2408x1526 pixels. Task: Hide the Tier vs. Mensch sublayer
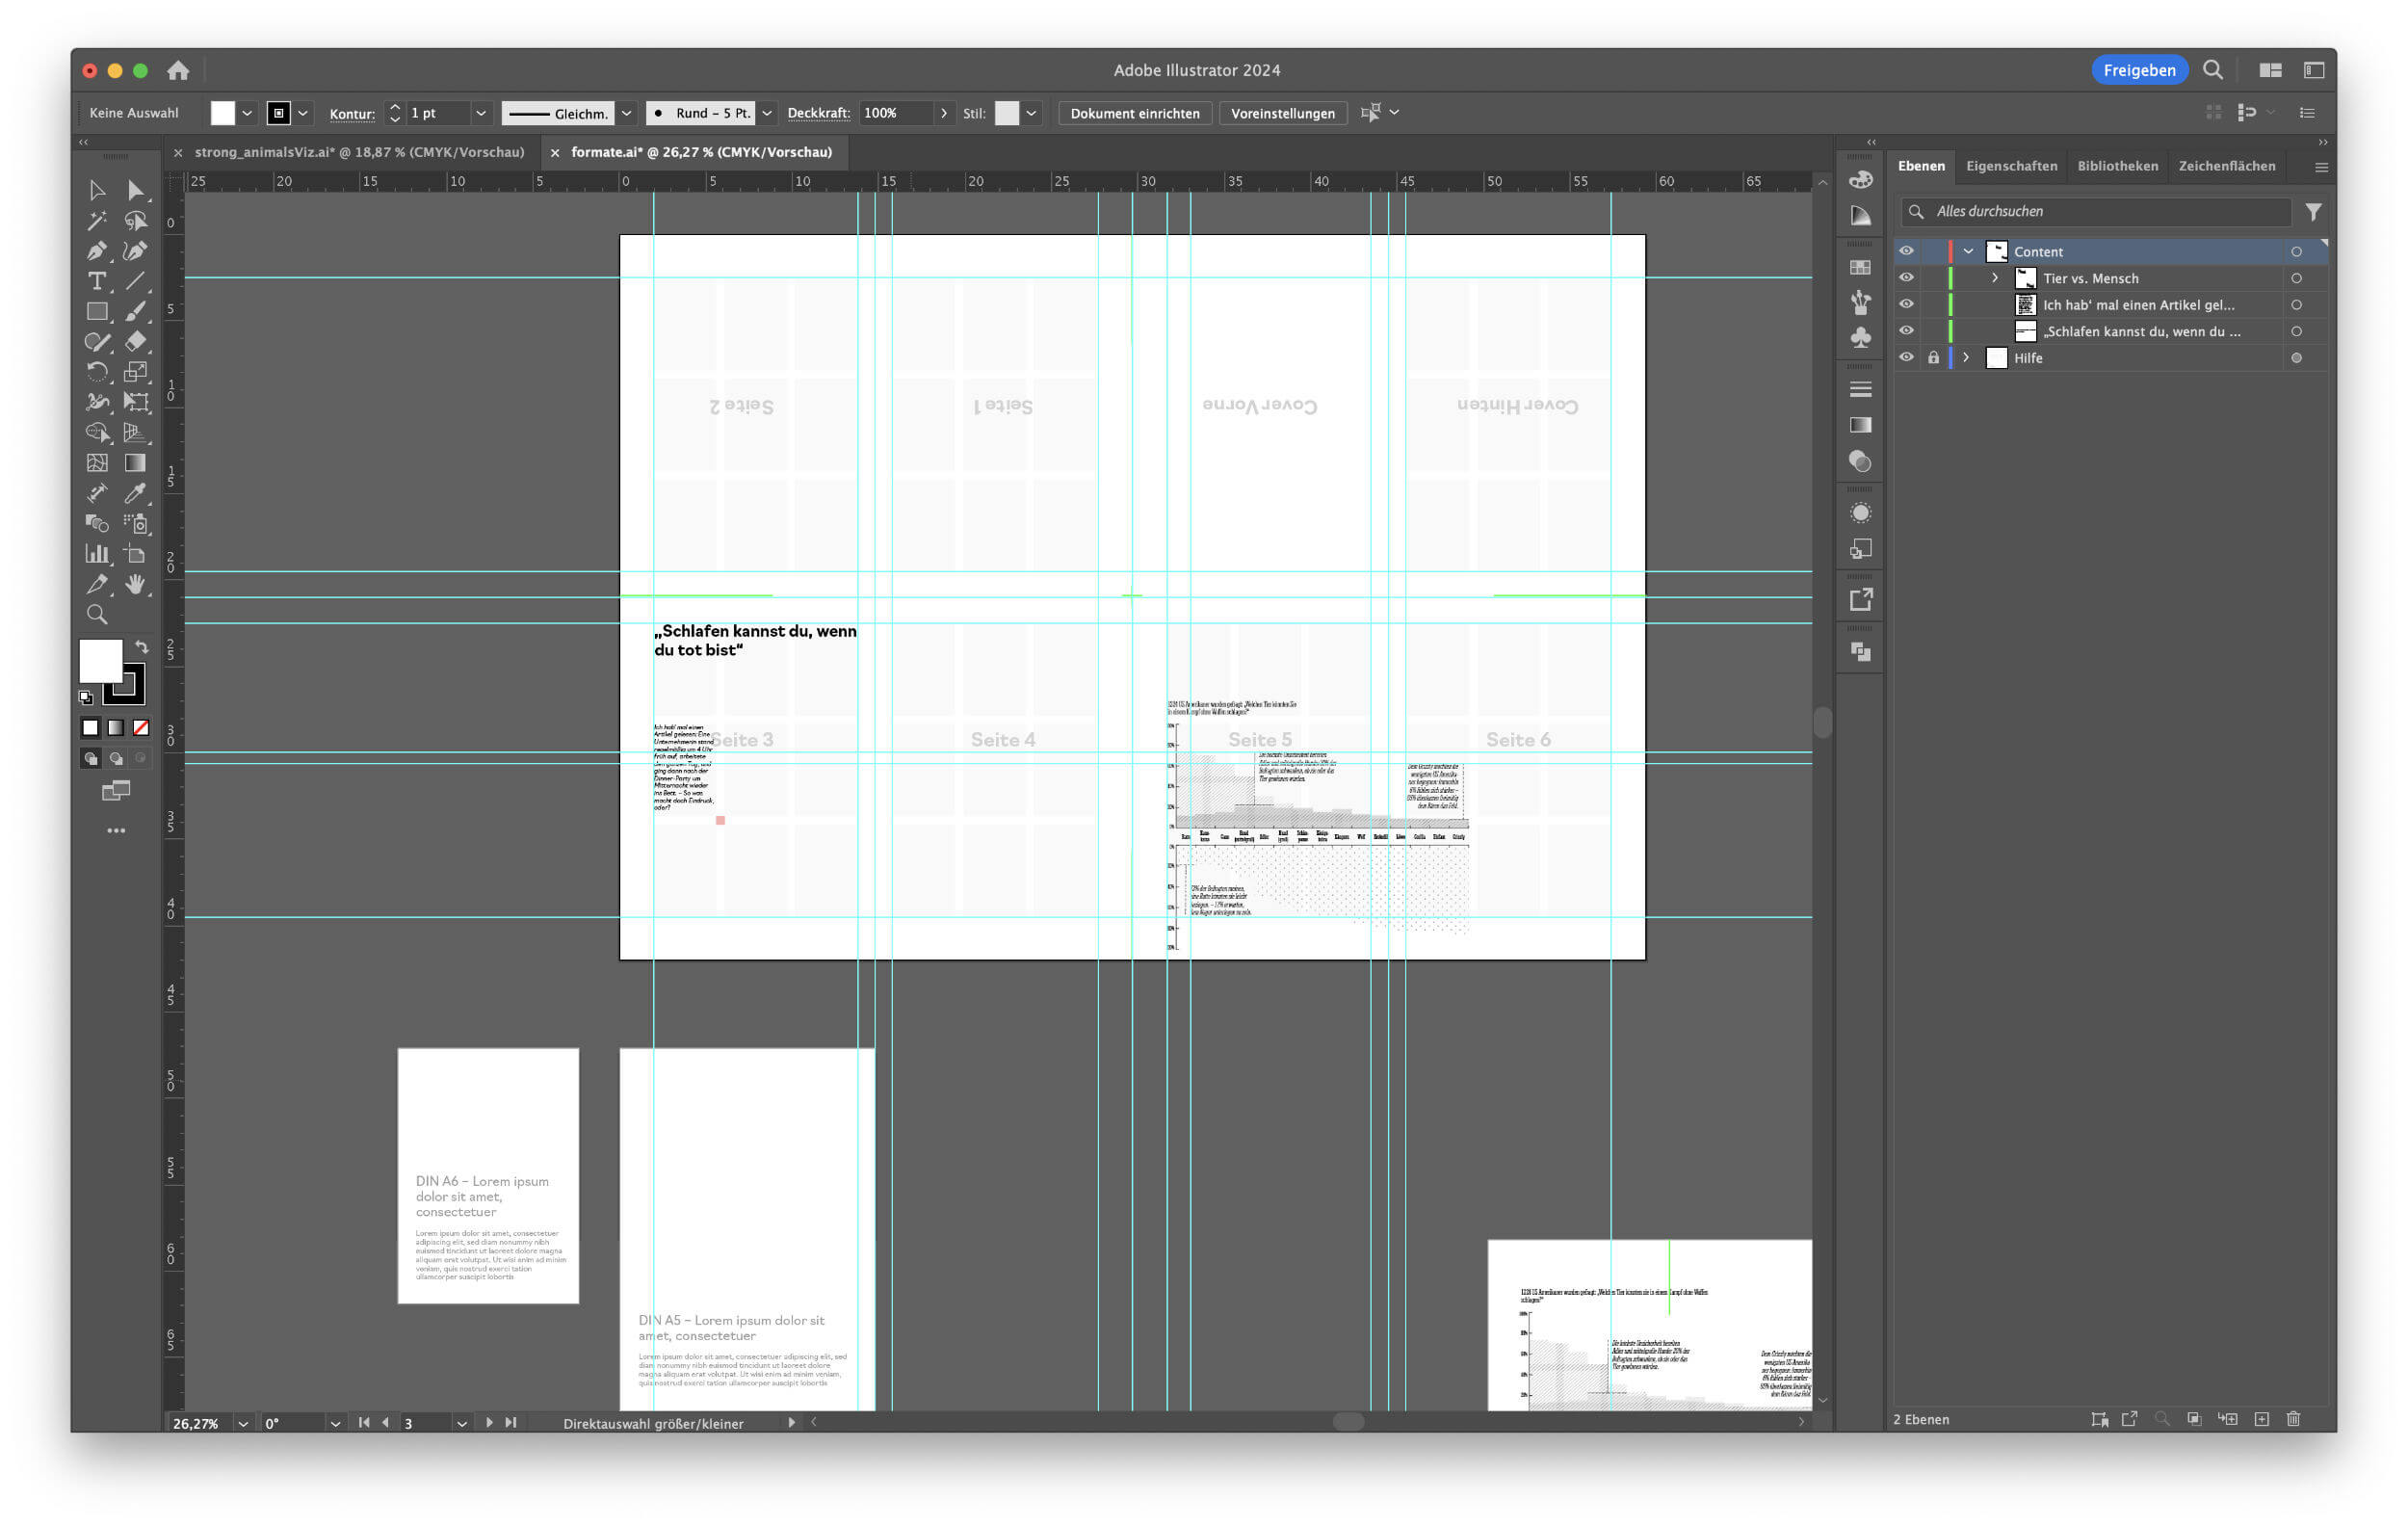point(1906,278)
